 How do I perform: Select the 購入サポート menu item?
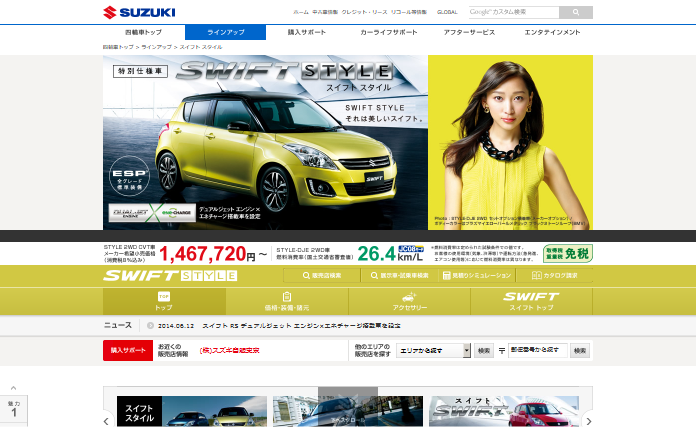coord(307,32)
